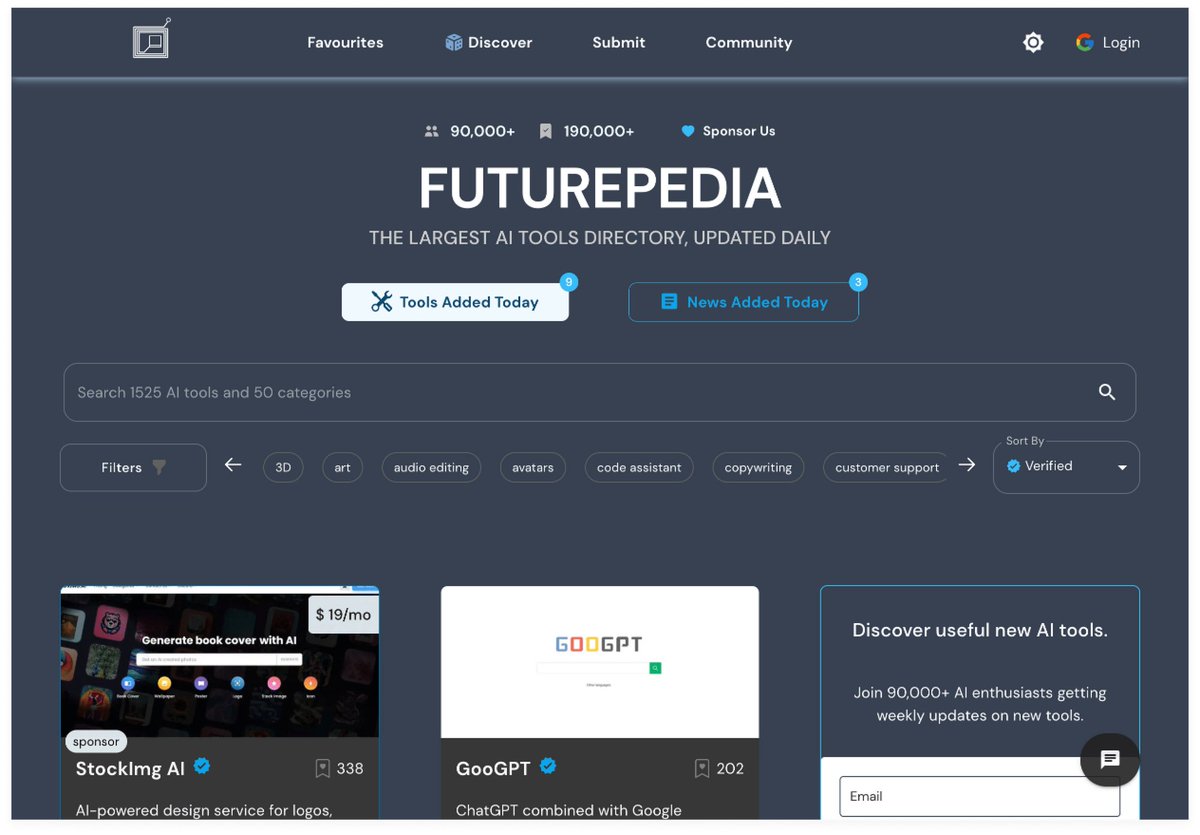
Task: Open the Sort By dropdown arrow
Action: click(1122, 468)
